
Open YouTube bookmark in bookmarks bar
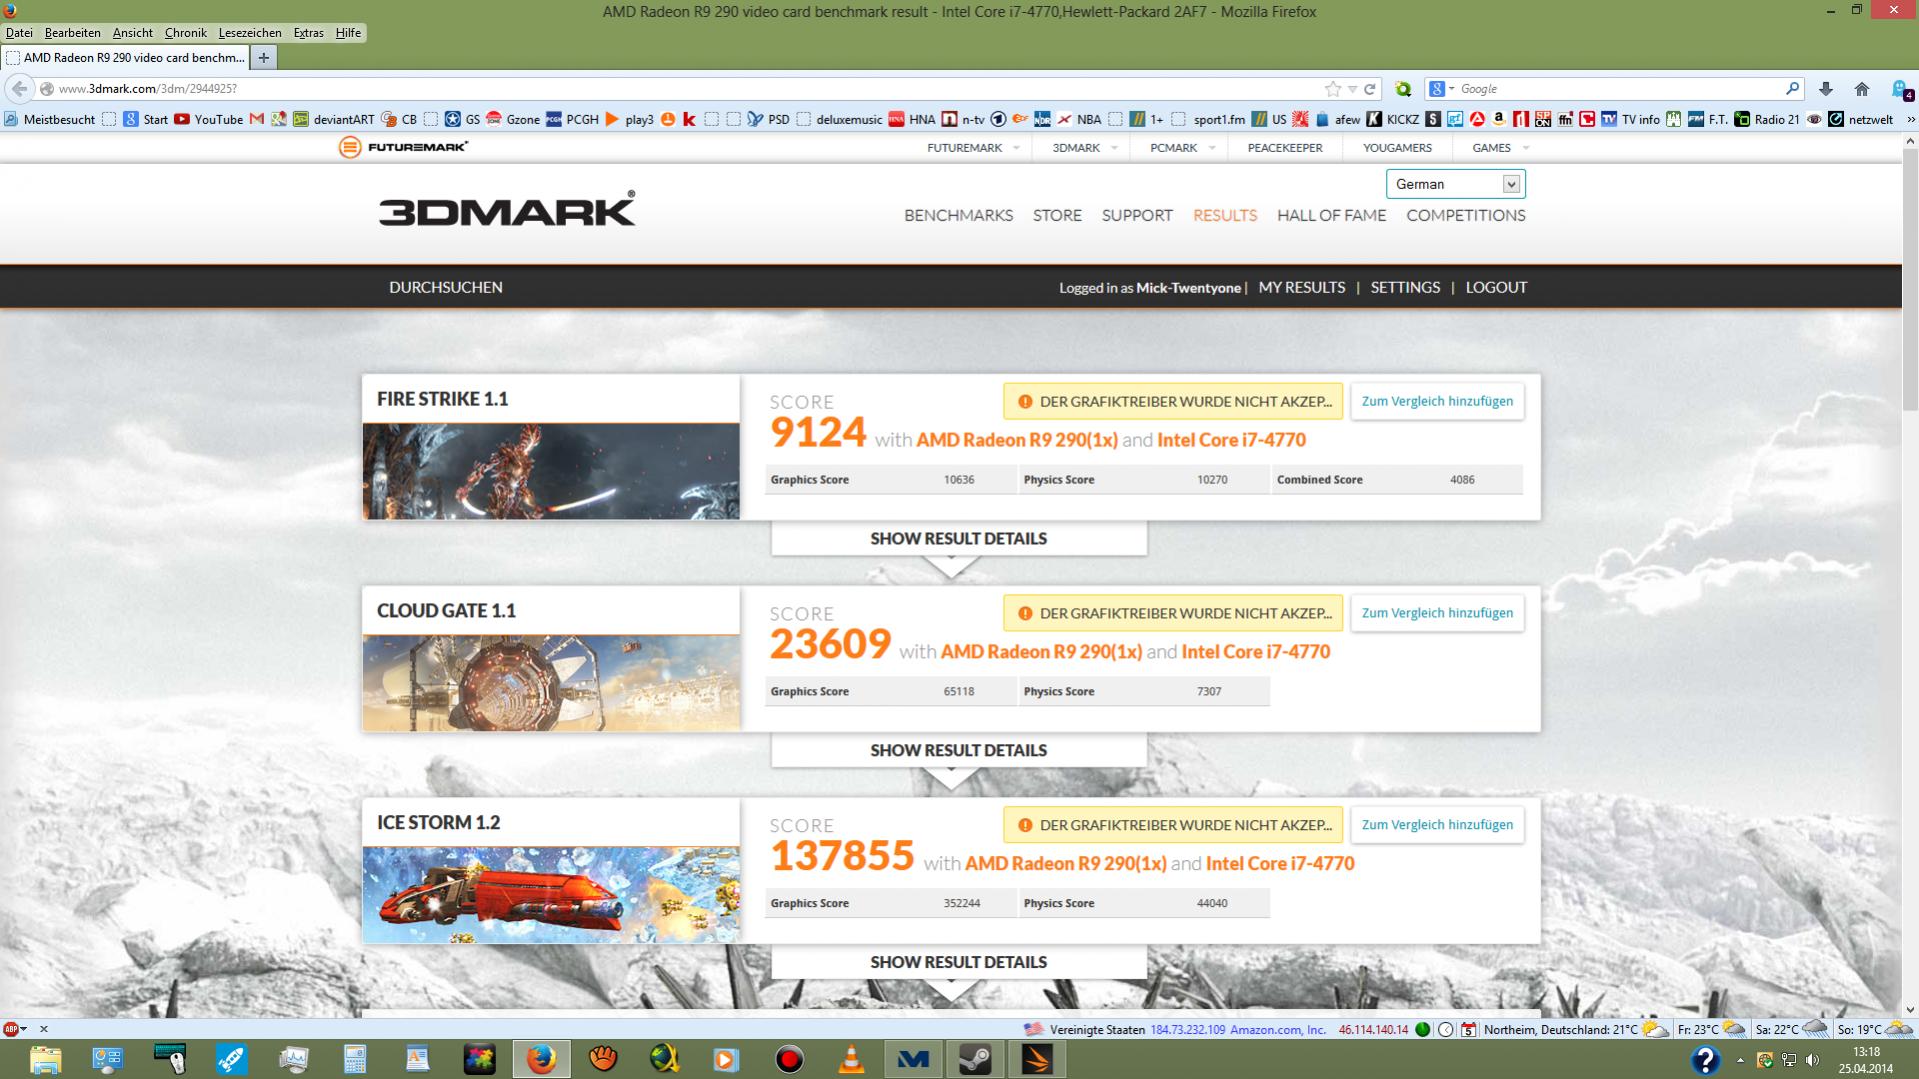(x=208, y=119)
